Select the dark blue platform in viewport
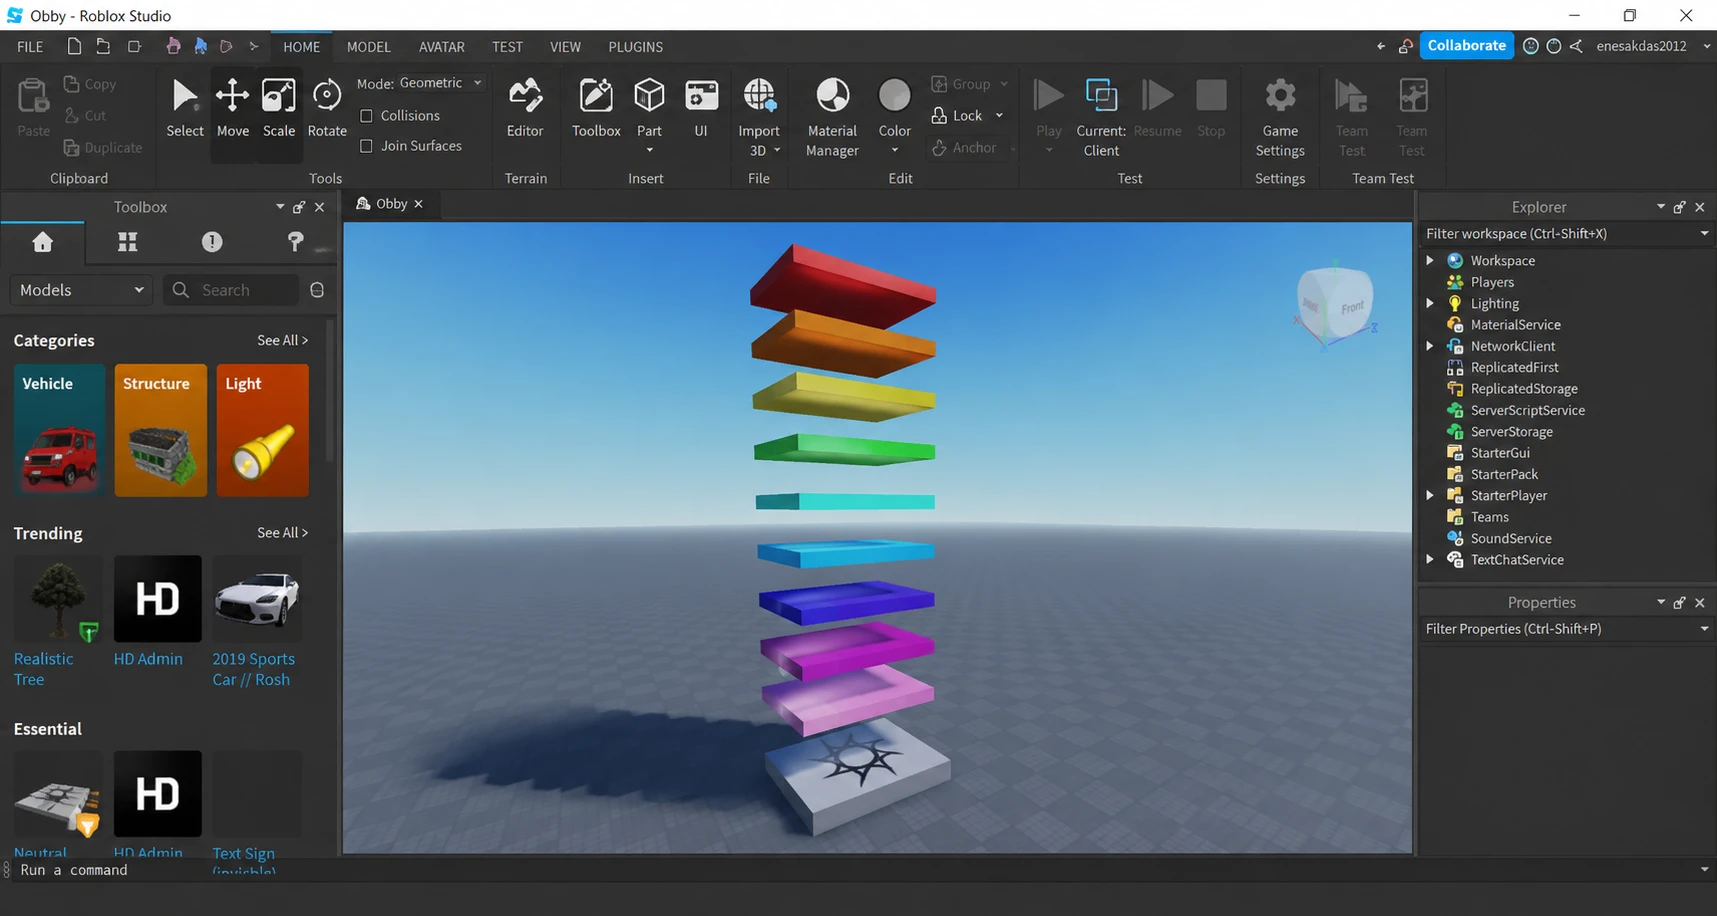The image size is (1717, 916). (x=846, y=602)
